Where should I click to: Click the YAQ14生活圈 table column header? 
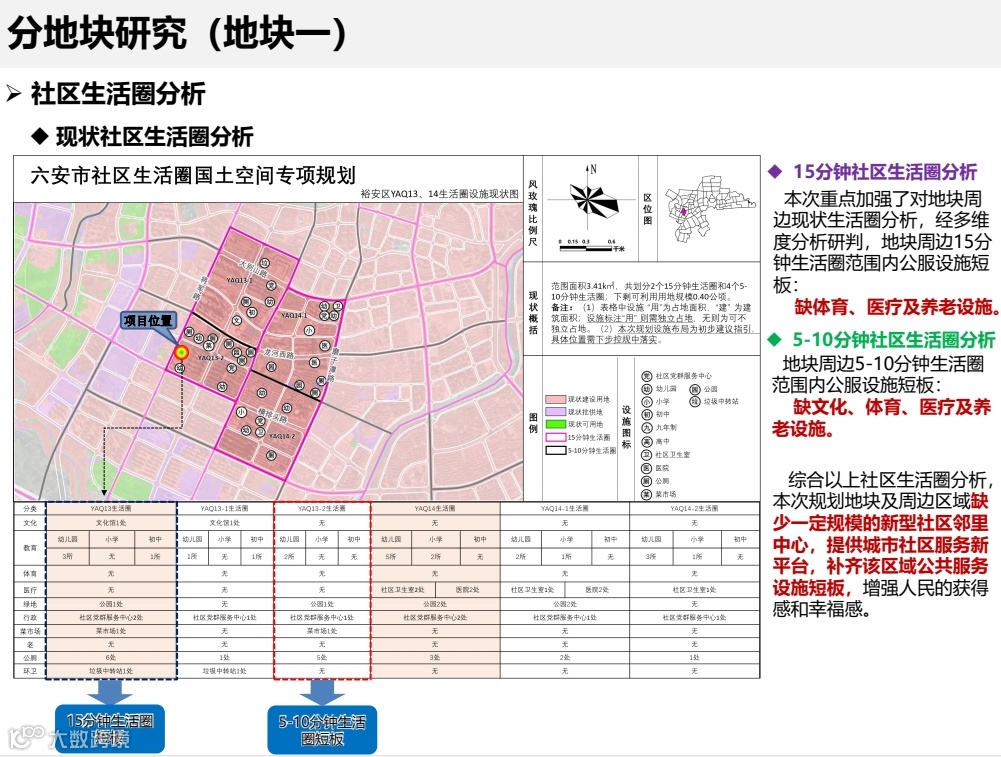coord(435,509)
